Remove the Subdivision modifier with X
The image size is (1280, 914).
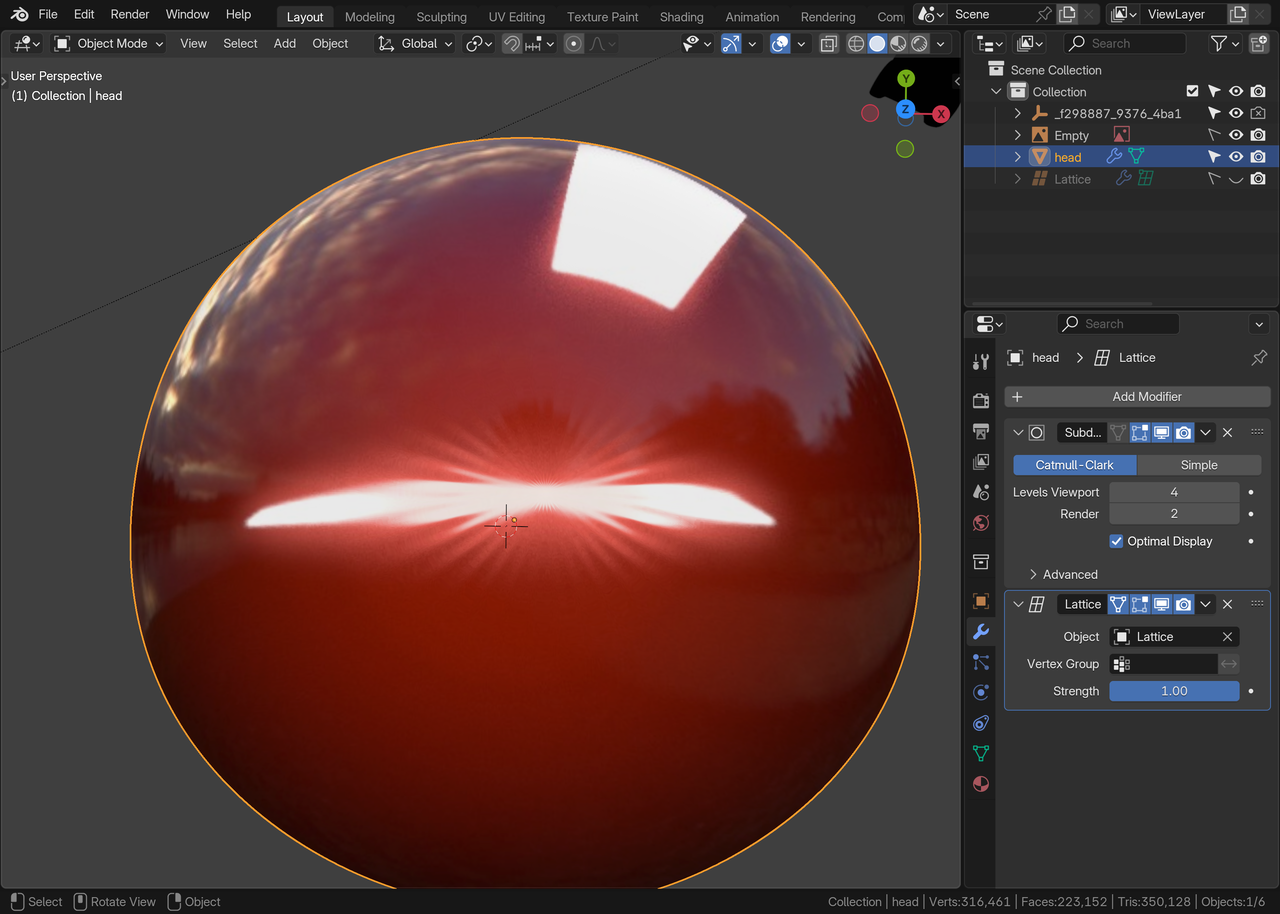coord(1228,433)
